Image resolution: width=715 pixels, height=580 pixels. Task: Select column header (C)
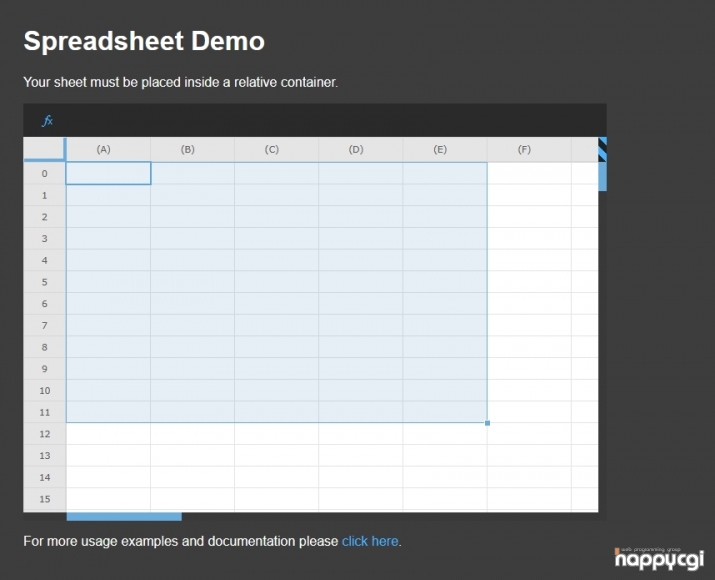(276, 150)
